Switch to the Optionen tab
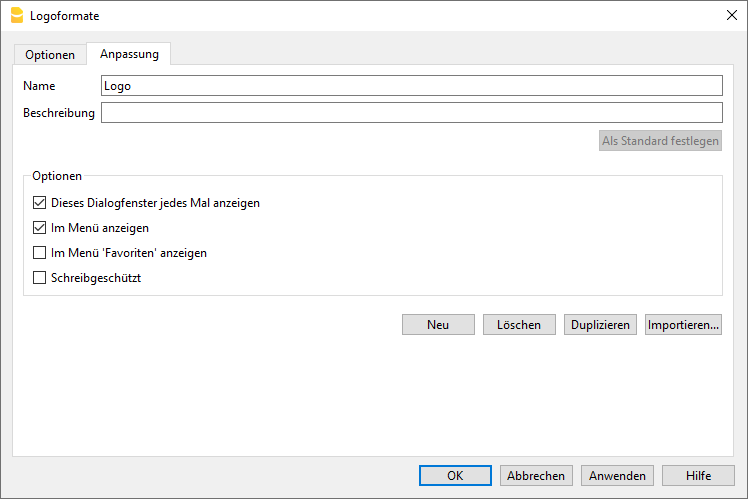 (x=50, y=55)
